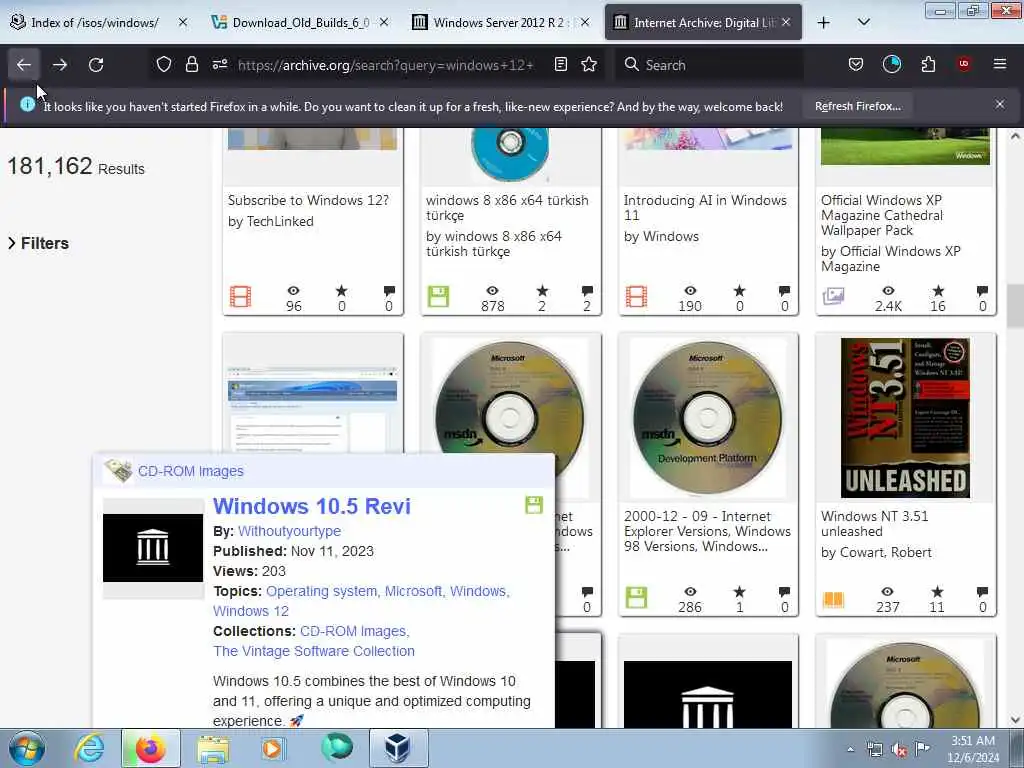The width and height of the screenshot is (1024, 768).
Task: Open Windows NT 3.51 unleashed book
Action: 874,524
